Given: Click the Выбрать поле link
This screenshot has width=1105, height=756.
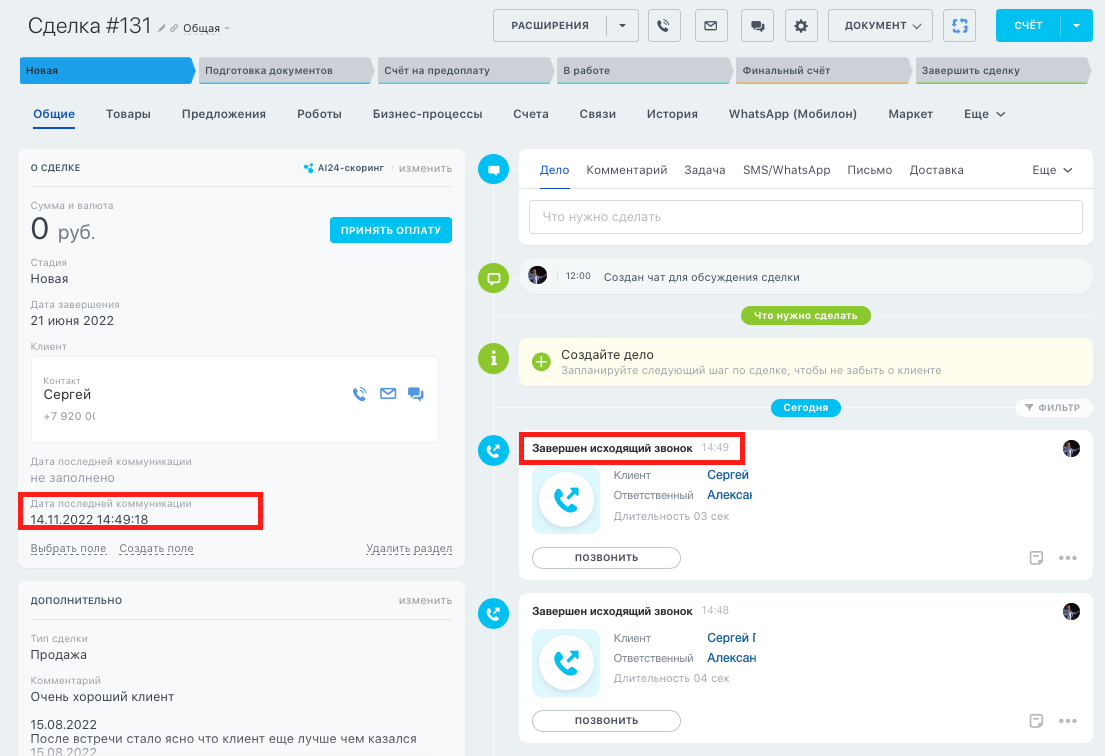Looking at the screenshot, I should [68, 548].
